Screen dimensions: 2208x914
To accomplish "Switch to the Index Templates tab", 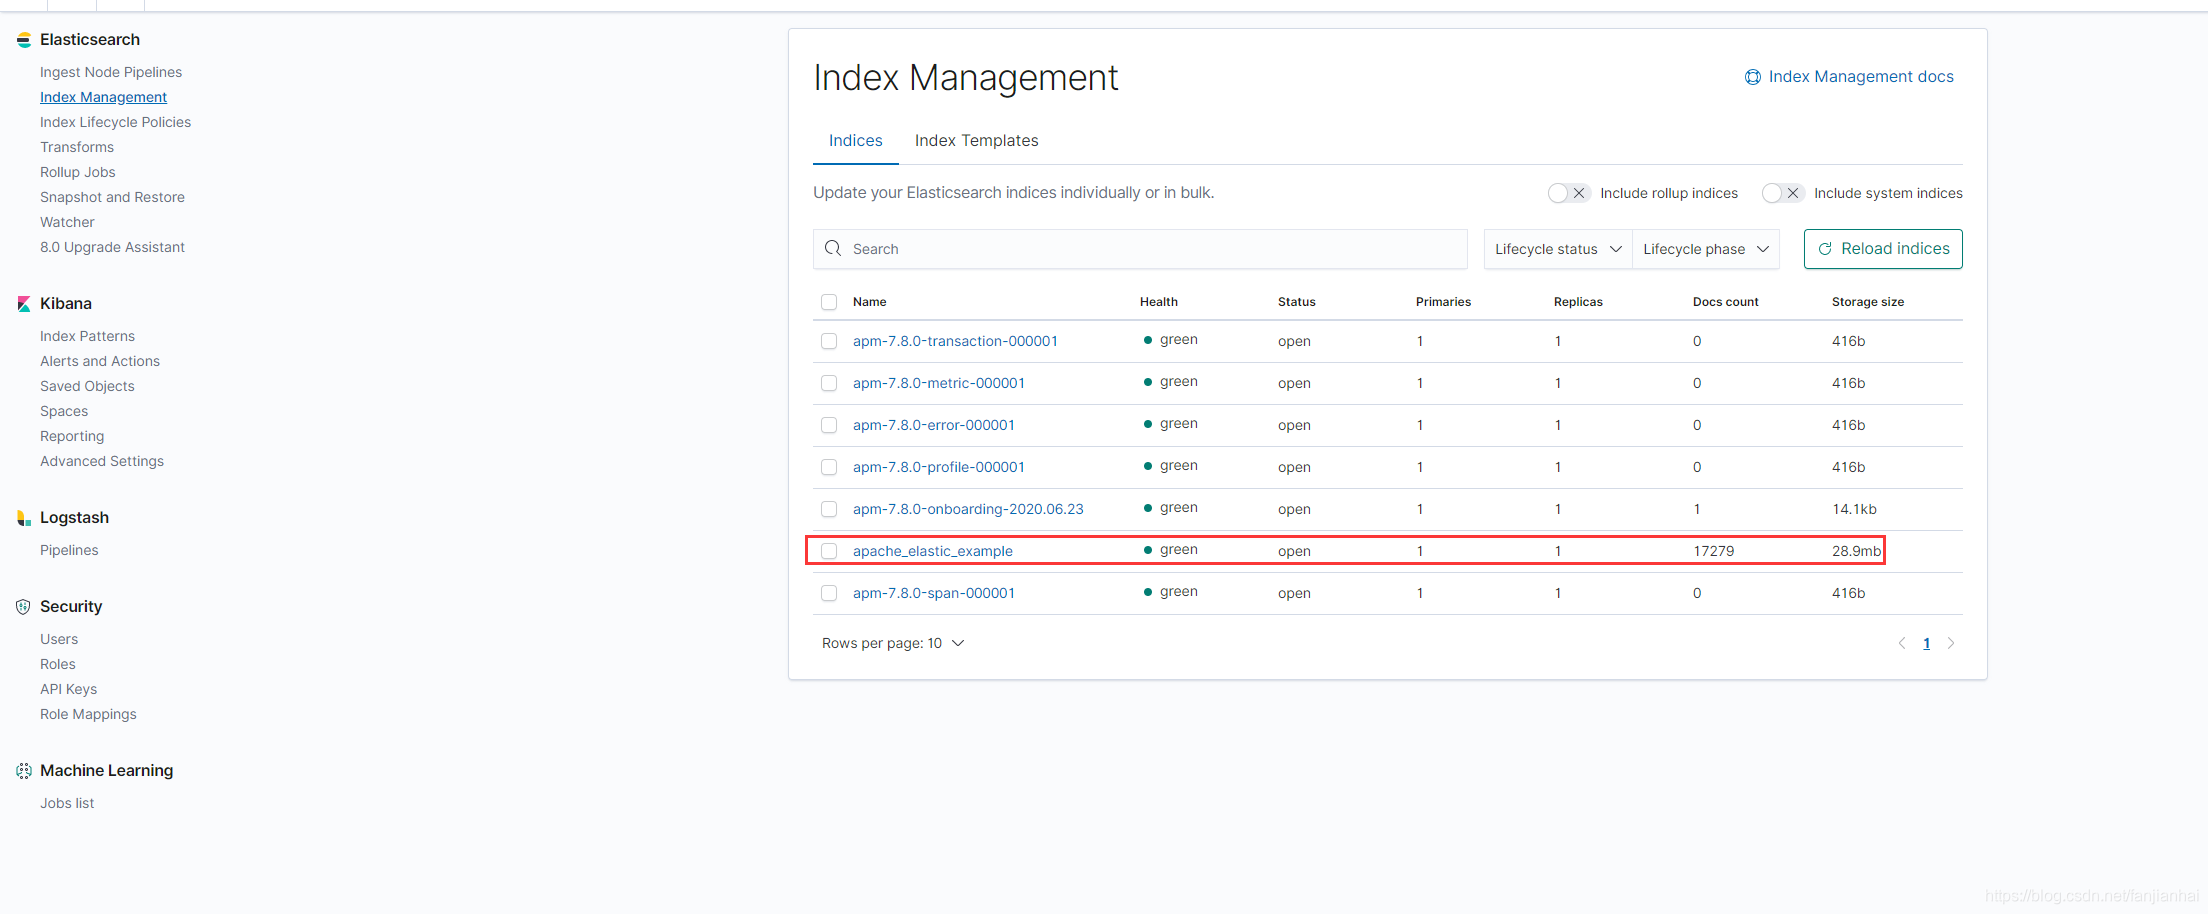I will coord(977,141).
